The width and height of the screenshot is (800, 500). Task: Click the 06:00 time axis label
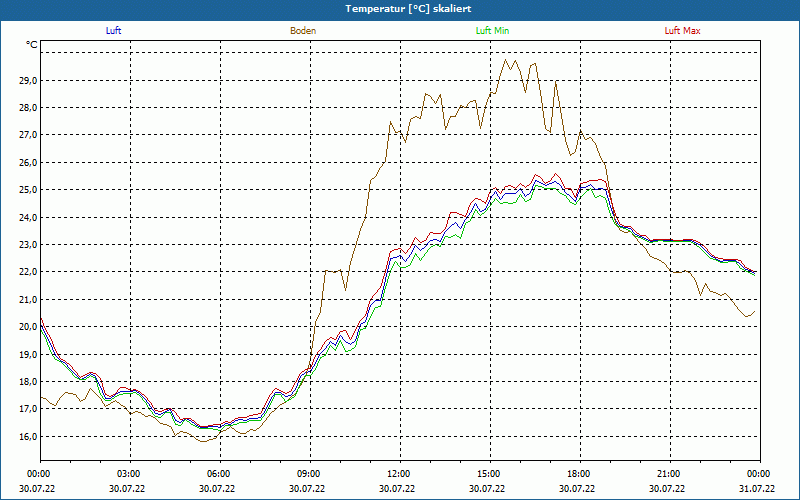tap(220, 474)
